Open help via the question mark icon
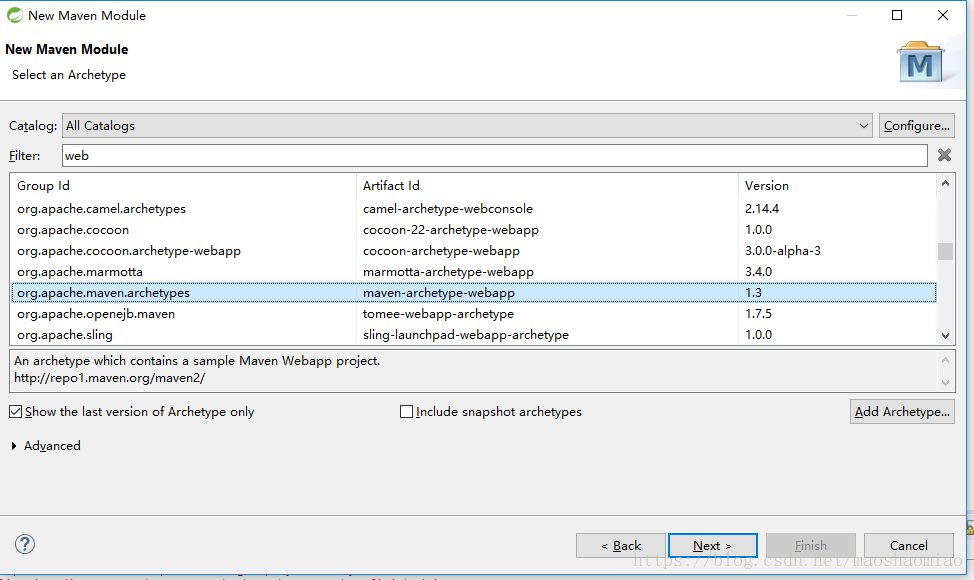 click(25, 545)
